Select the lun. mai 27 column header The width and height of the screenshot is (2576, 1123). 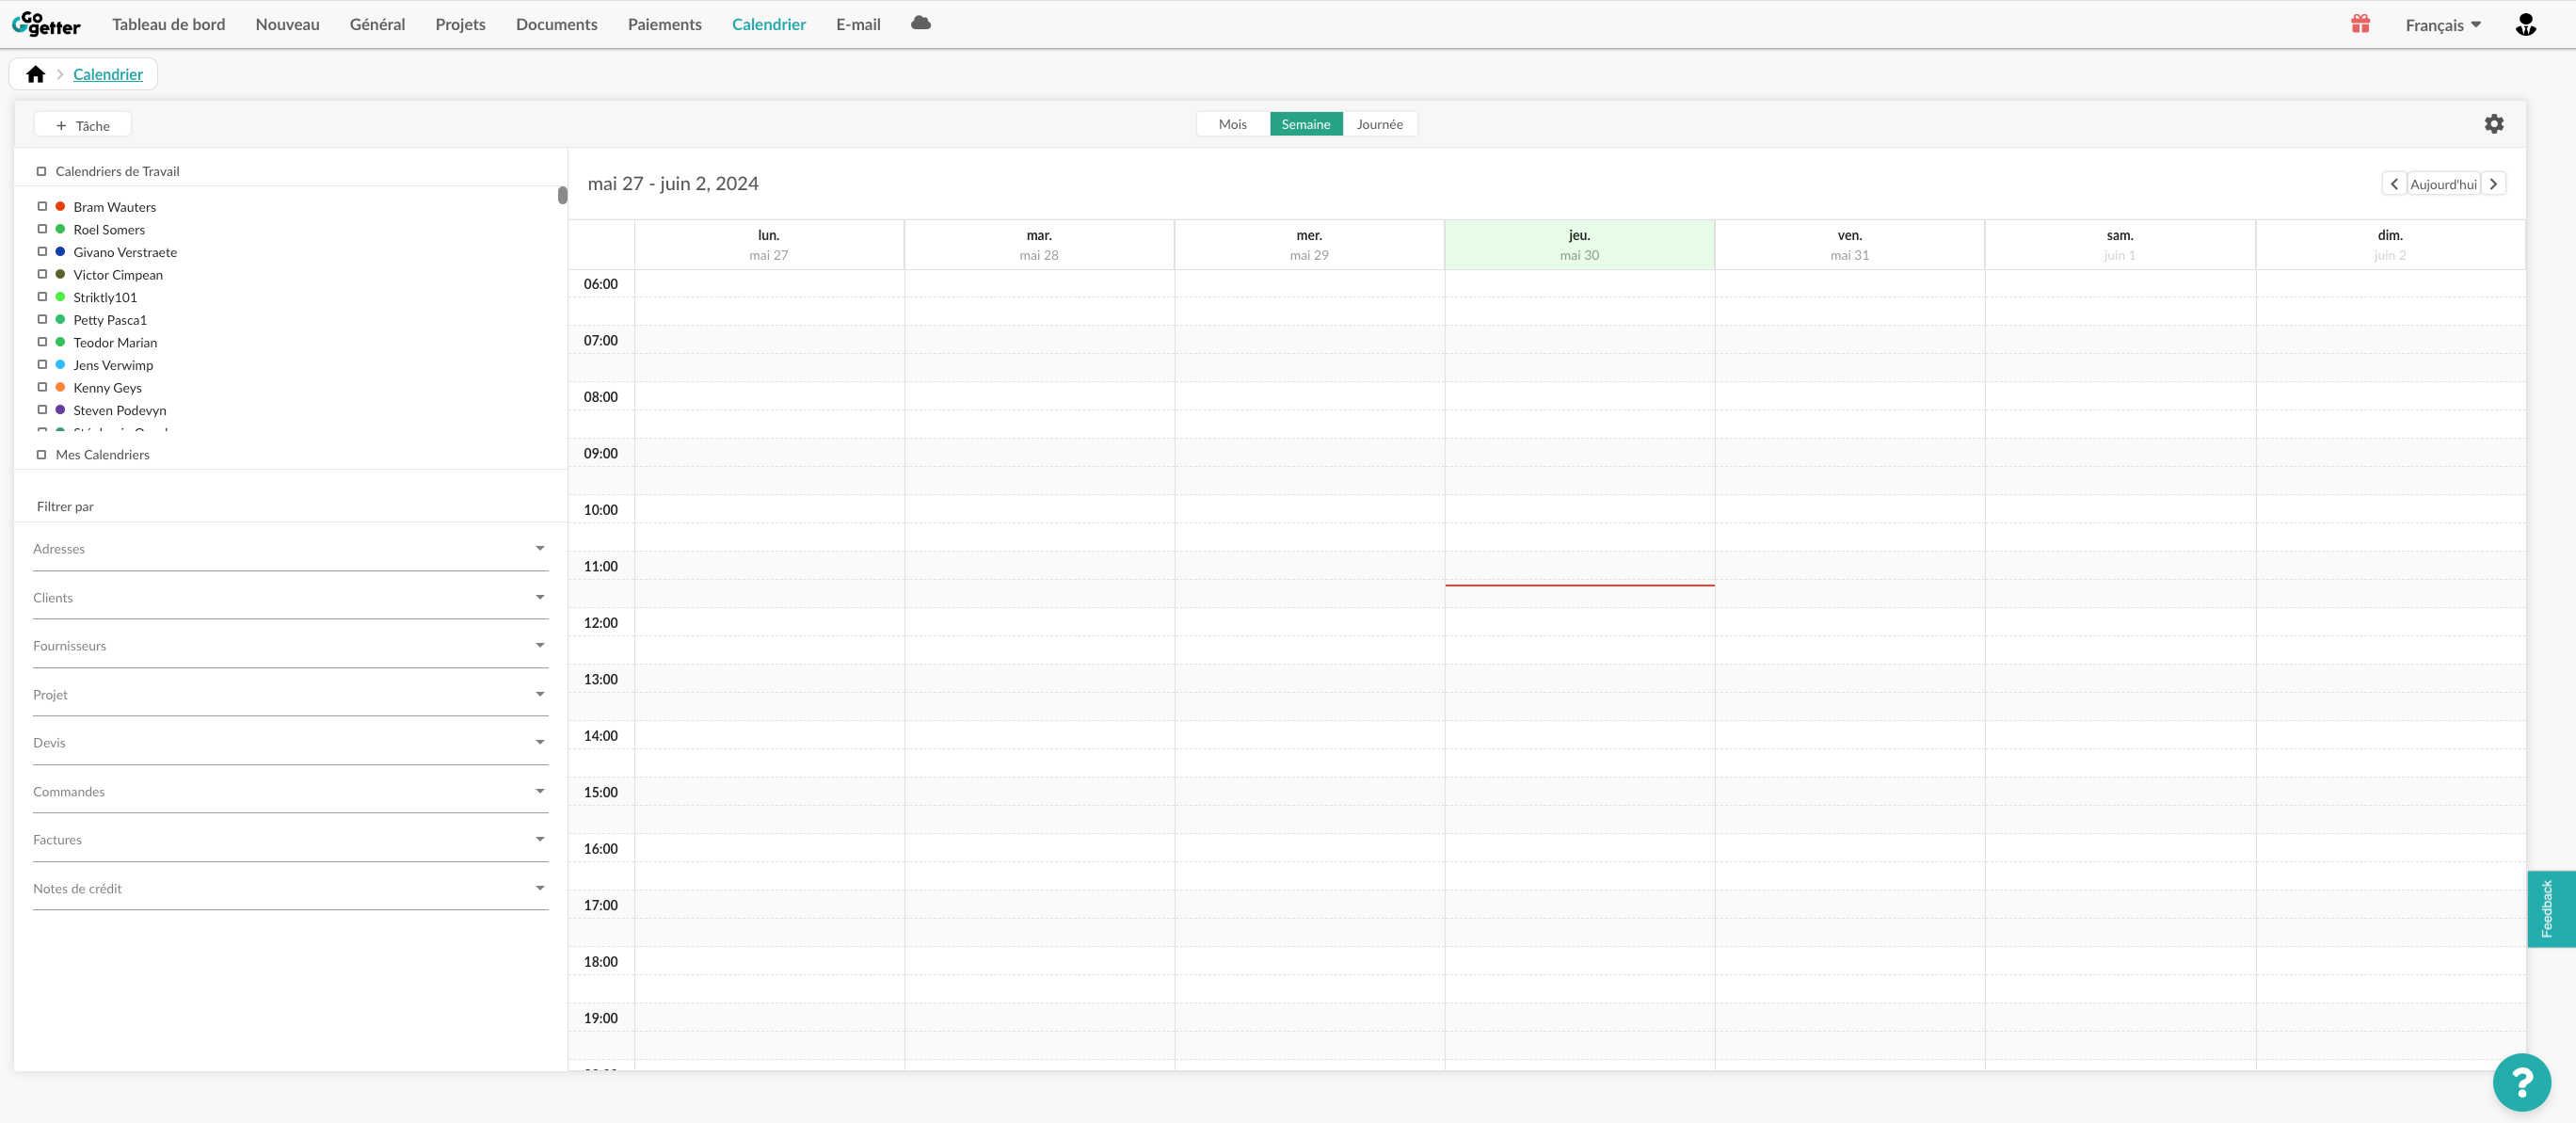point(769,245)
